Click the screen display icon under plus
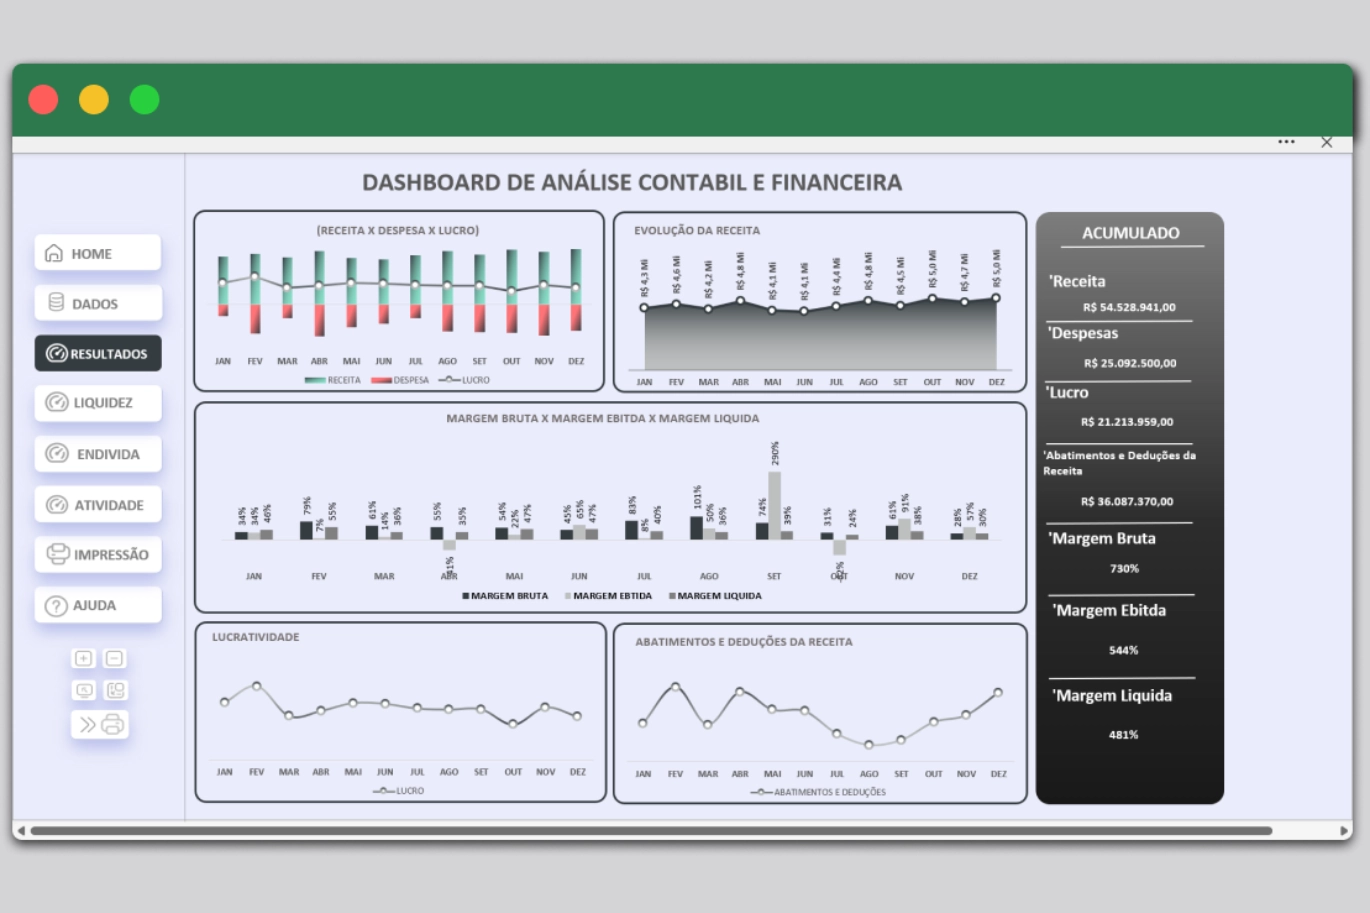Screen dimensions: 1370x913 click(x=84, y=690)
